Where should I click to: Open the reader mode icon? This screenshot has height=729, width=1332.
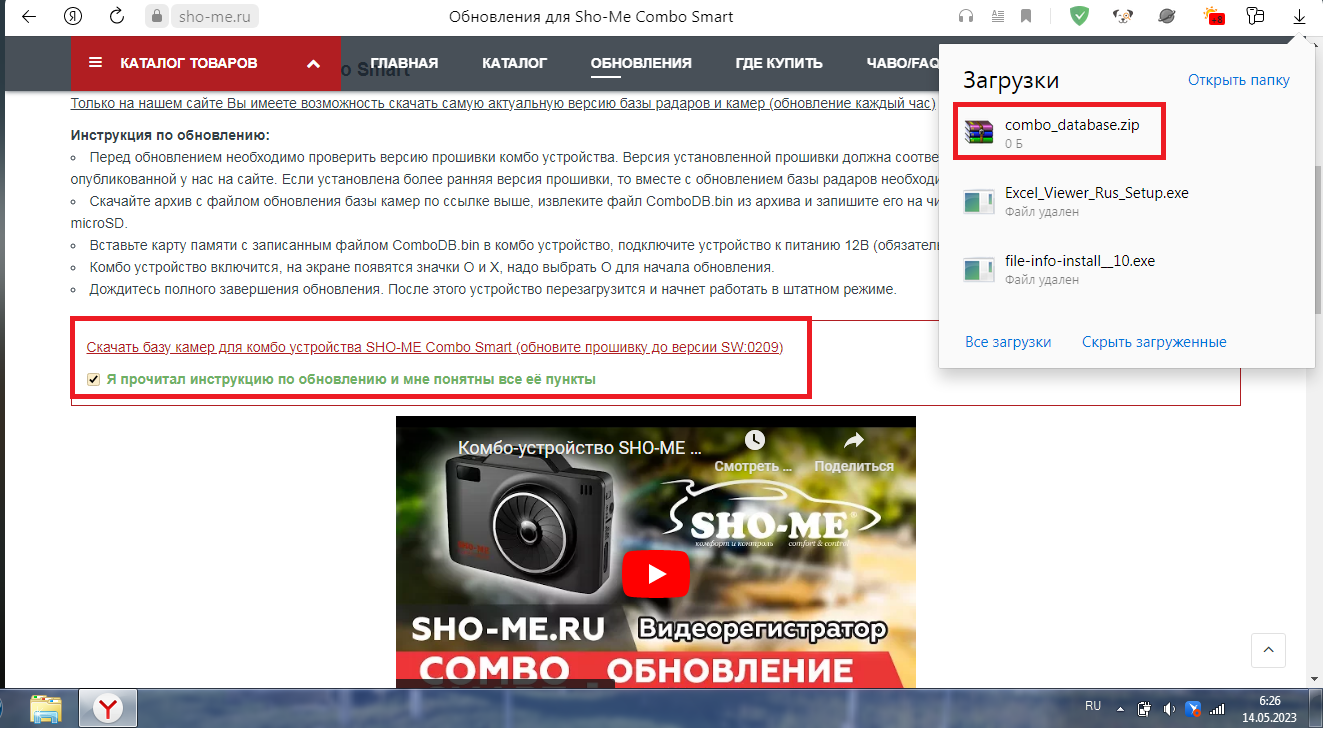coord(996,17)
